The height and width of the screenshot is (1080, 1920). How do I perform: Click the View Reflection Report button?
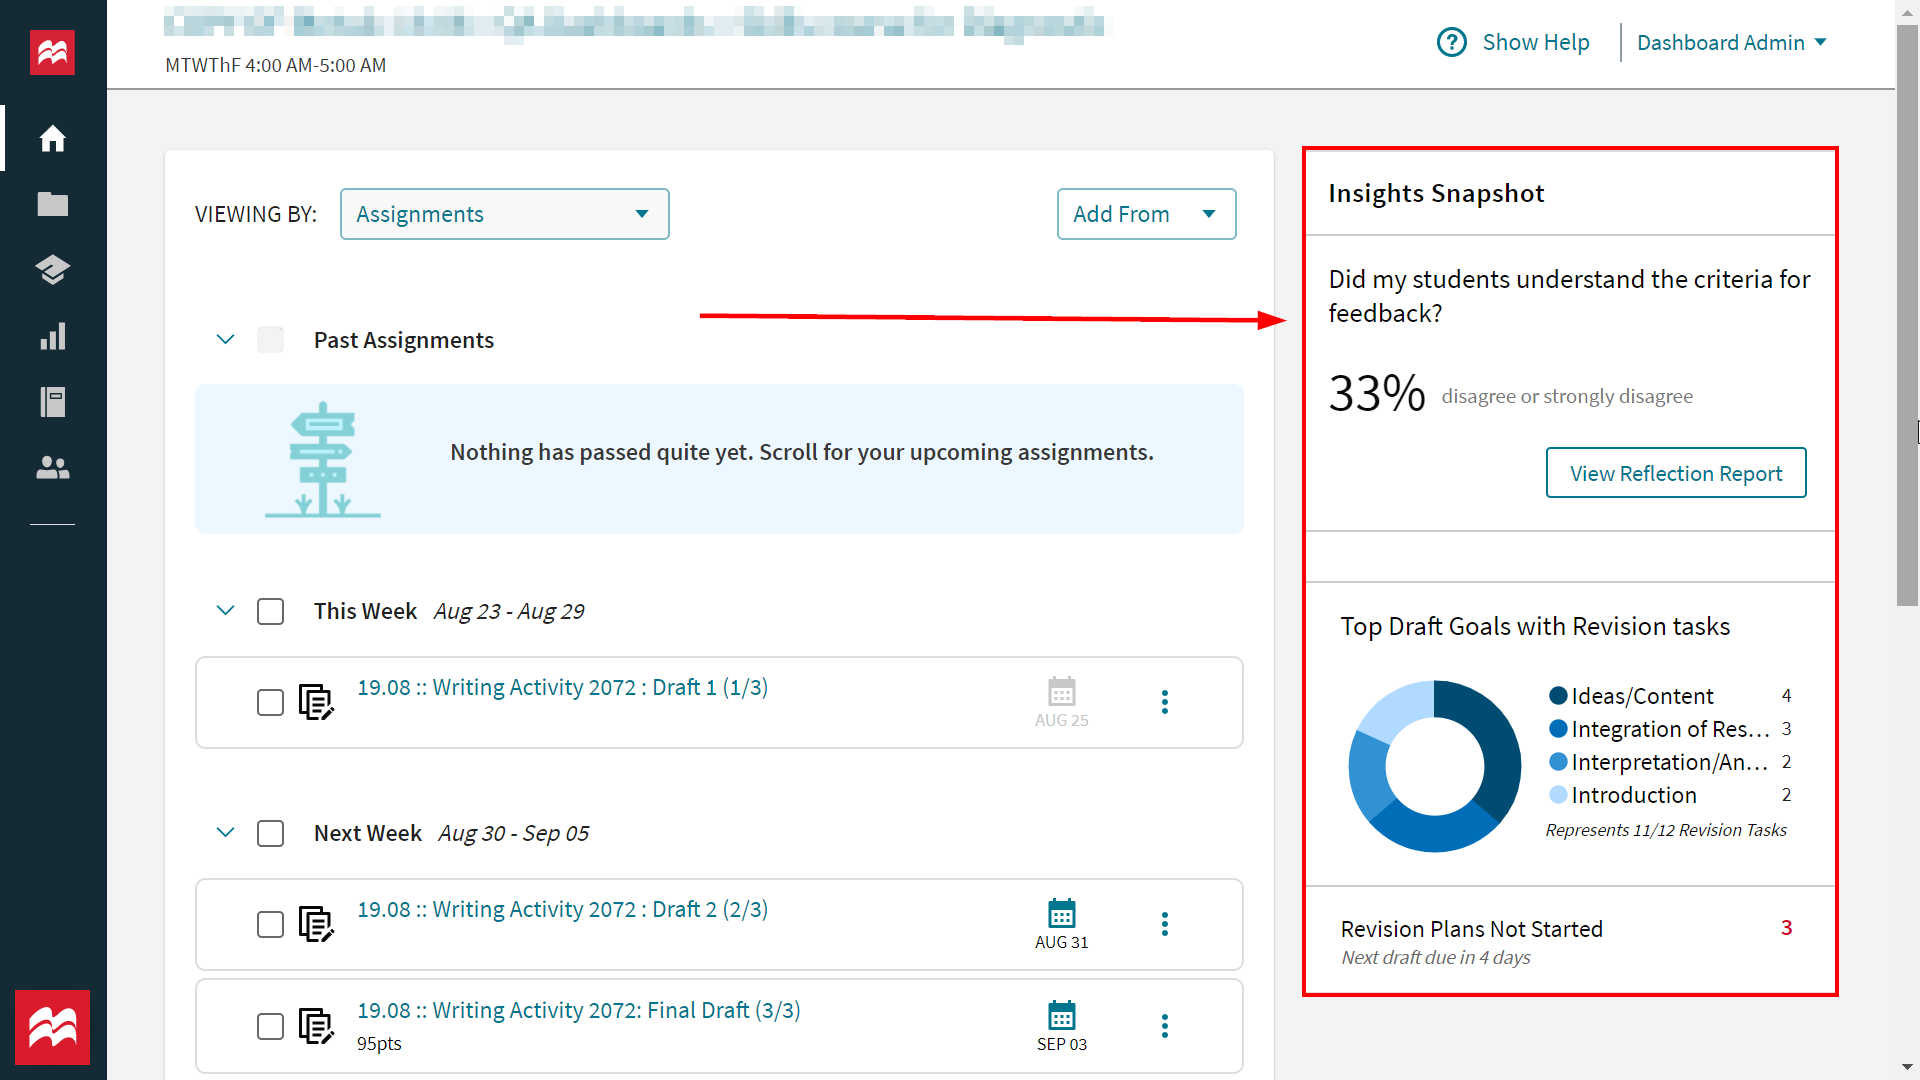tap(1676, 473)
